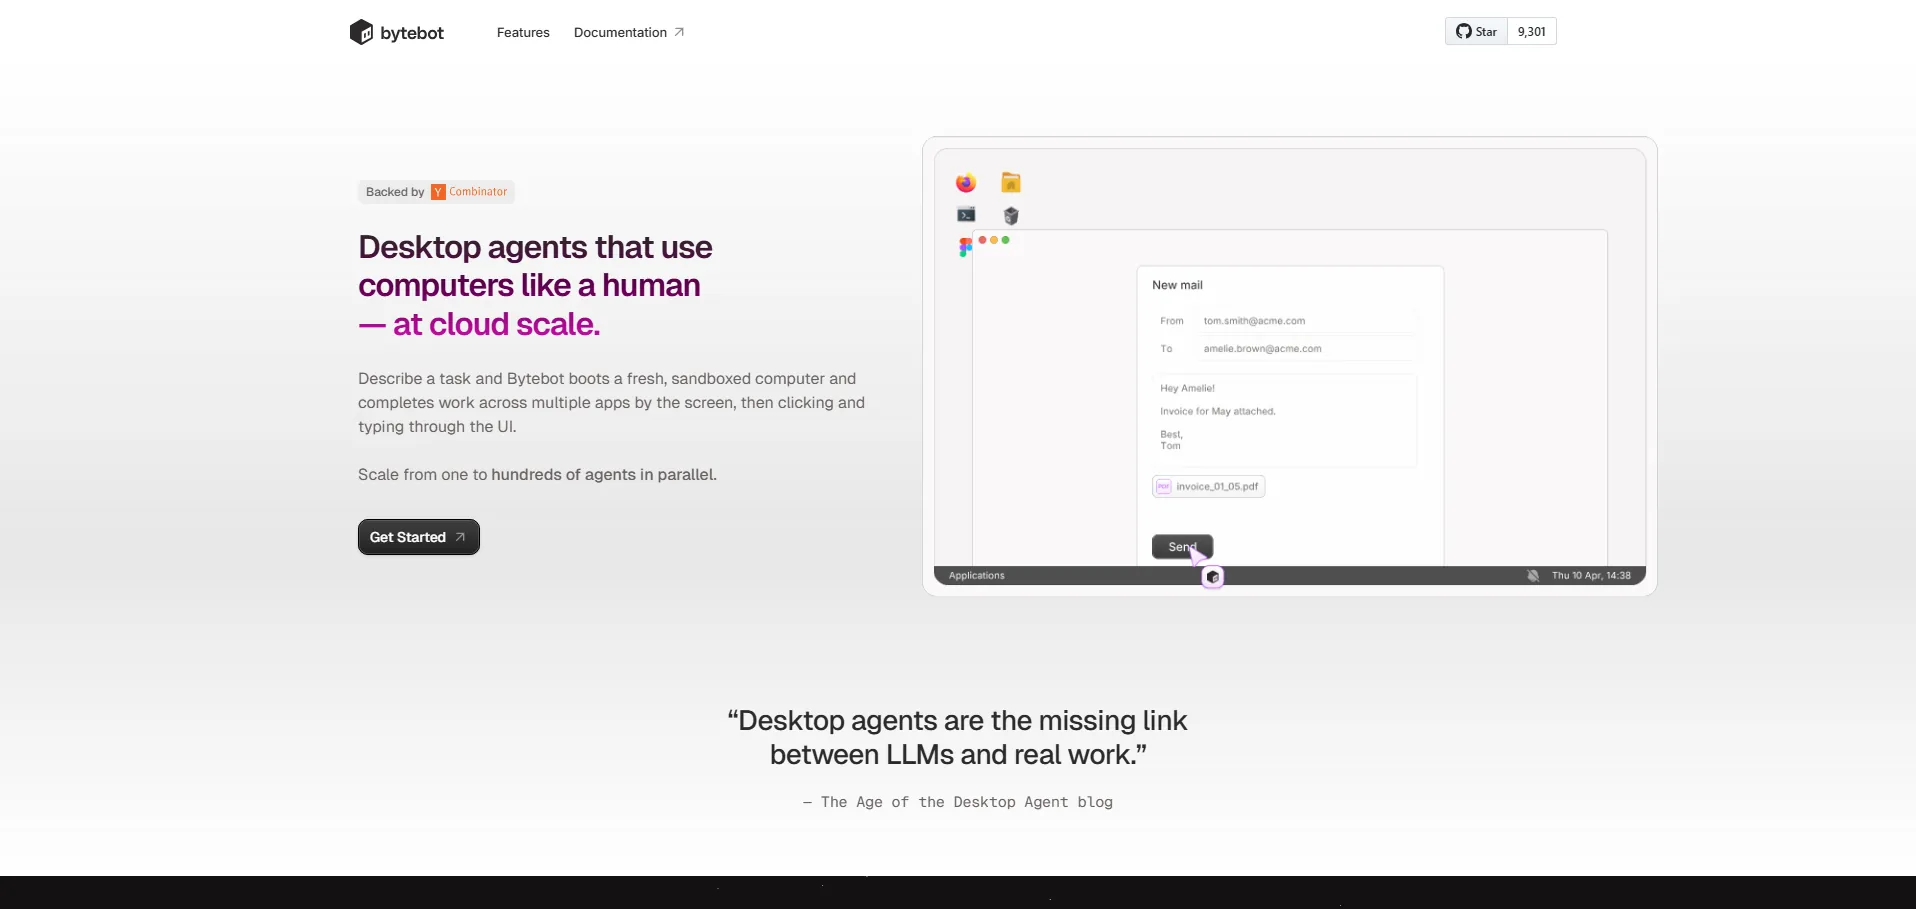Open the Documentation external link
The image size is (1916, 909).
coord(628,33)
